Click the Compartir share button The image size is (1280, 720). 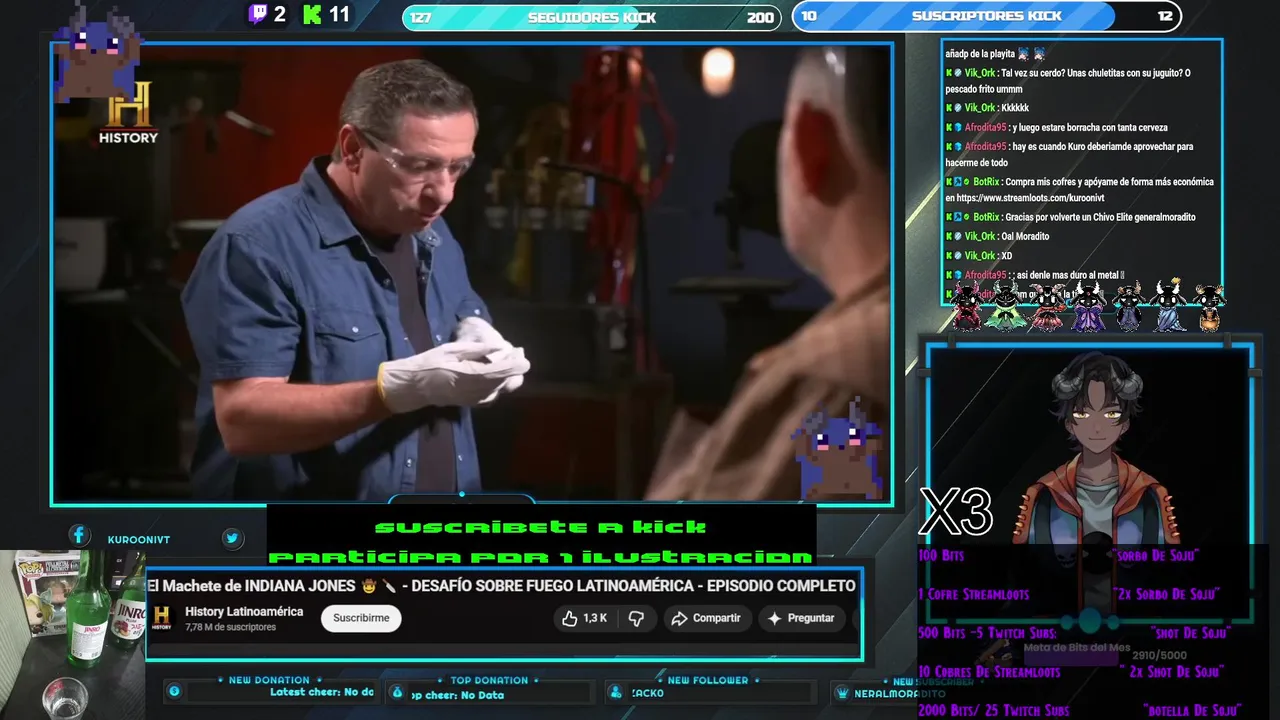point(706,618)
